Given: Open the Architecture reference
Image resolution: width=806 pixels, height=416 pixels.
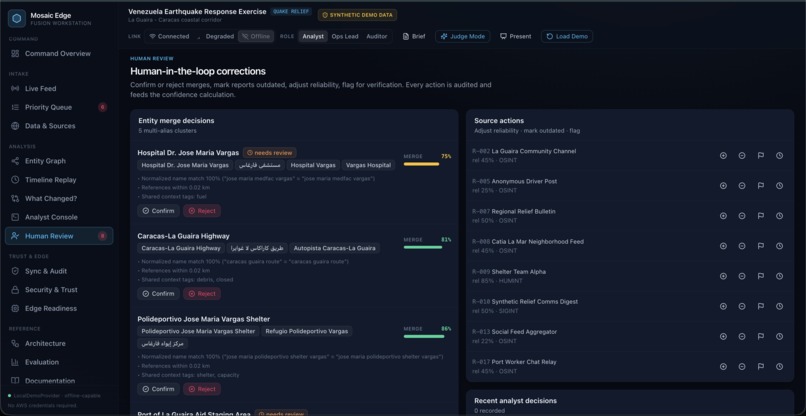Looking at the screenshot, I should point(59,343).
